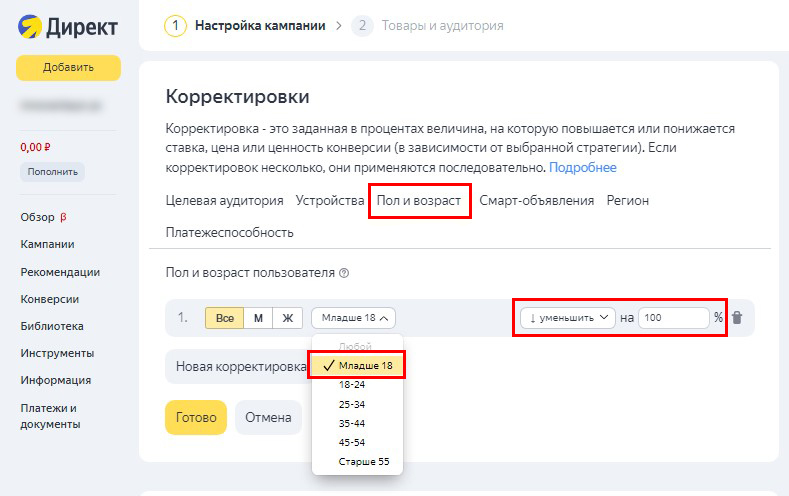Add a Новая корректировка row
Image resolution: width=789 pixels, height=496 pixels.
pos(241,367)
